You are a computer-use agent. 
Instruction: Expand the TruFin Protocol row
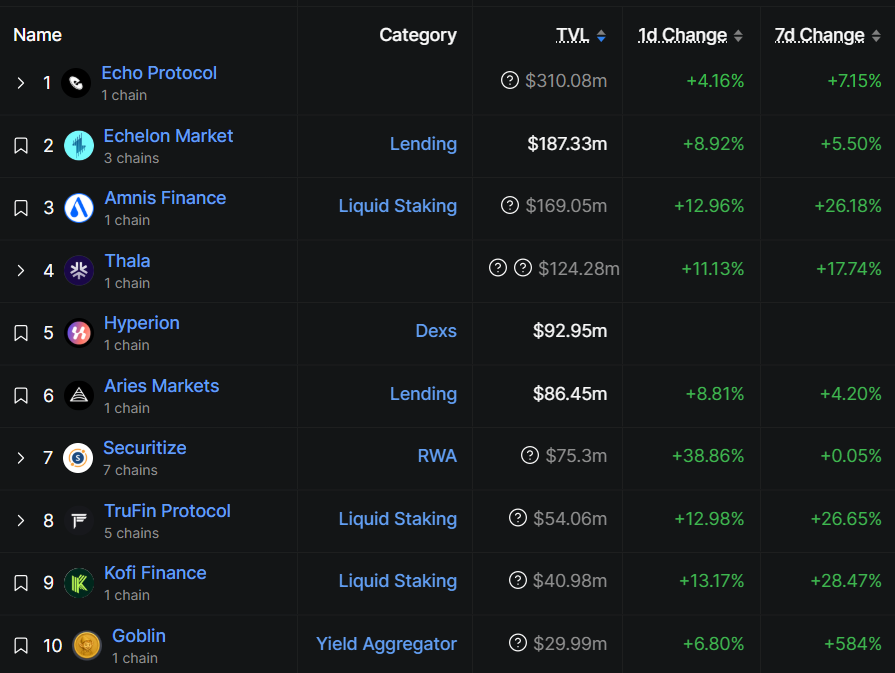coord(21,521)
